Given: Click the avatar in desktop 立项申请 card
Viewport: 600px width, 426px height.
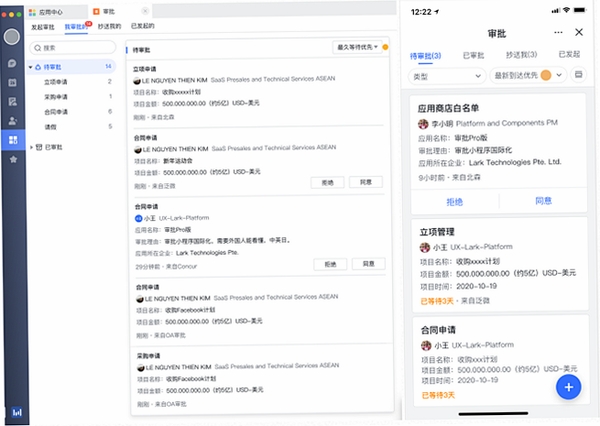Looking at the screenshot, I should 137,81.
